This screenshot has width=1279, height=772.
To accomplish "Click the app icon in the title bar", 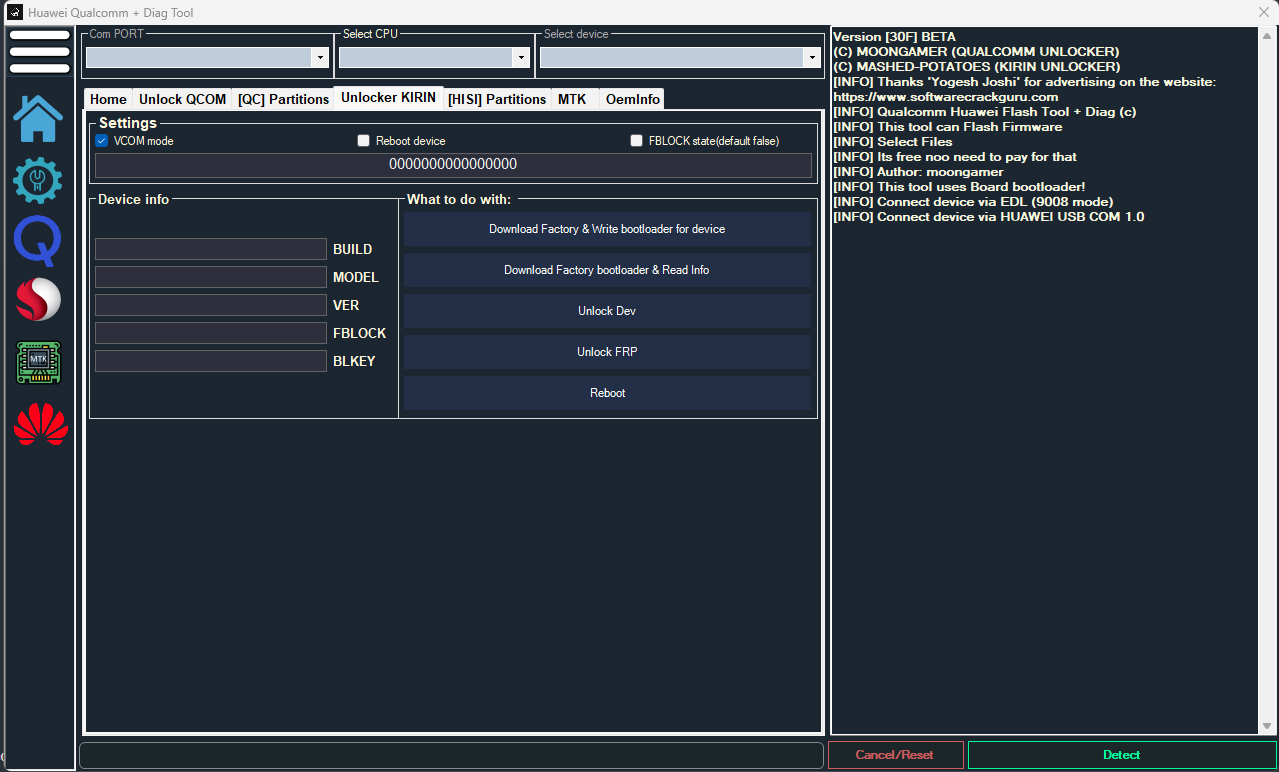I will [x=15, y=13].
